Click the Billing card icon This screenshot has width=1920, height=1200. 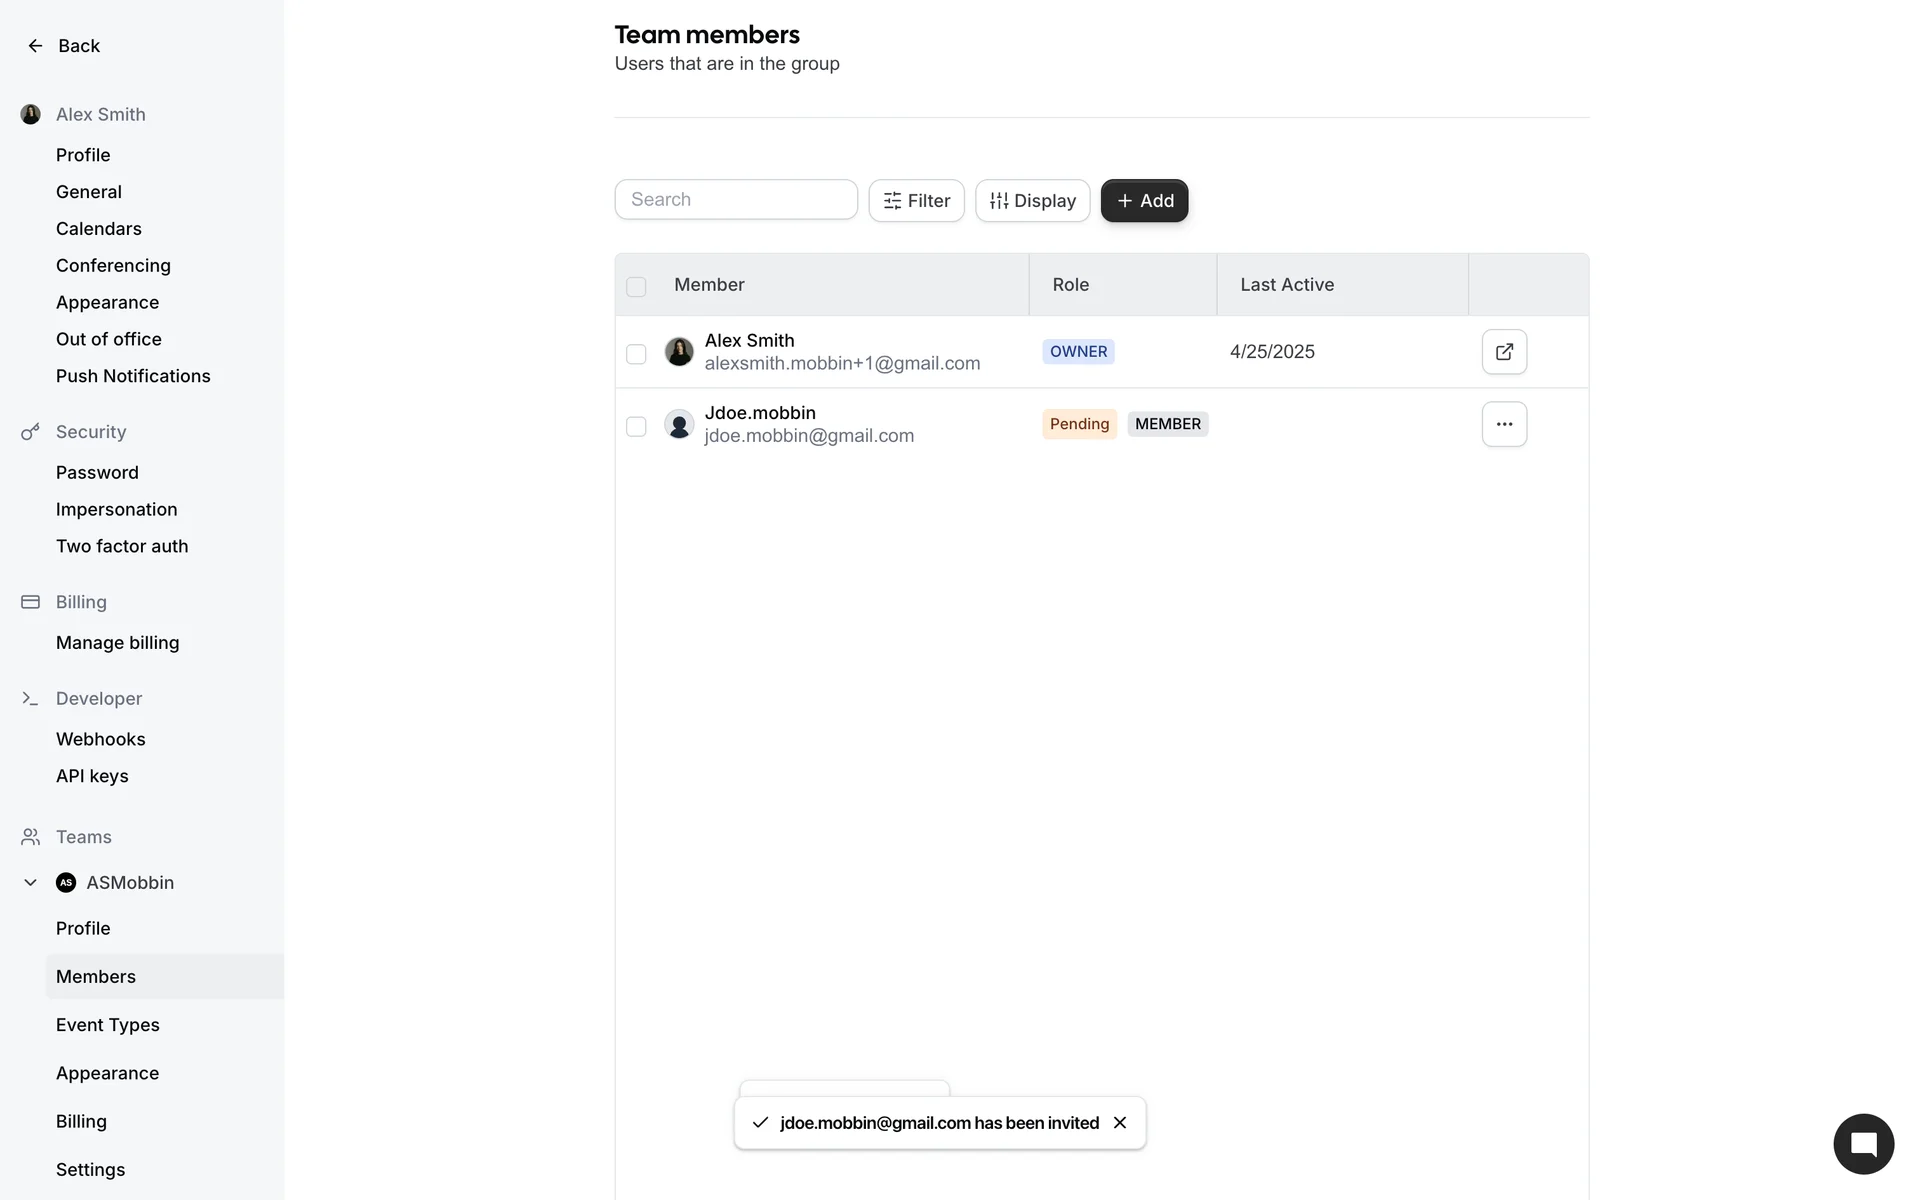[30, 602]
